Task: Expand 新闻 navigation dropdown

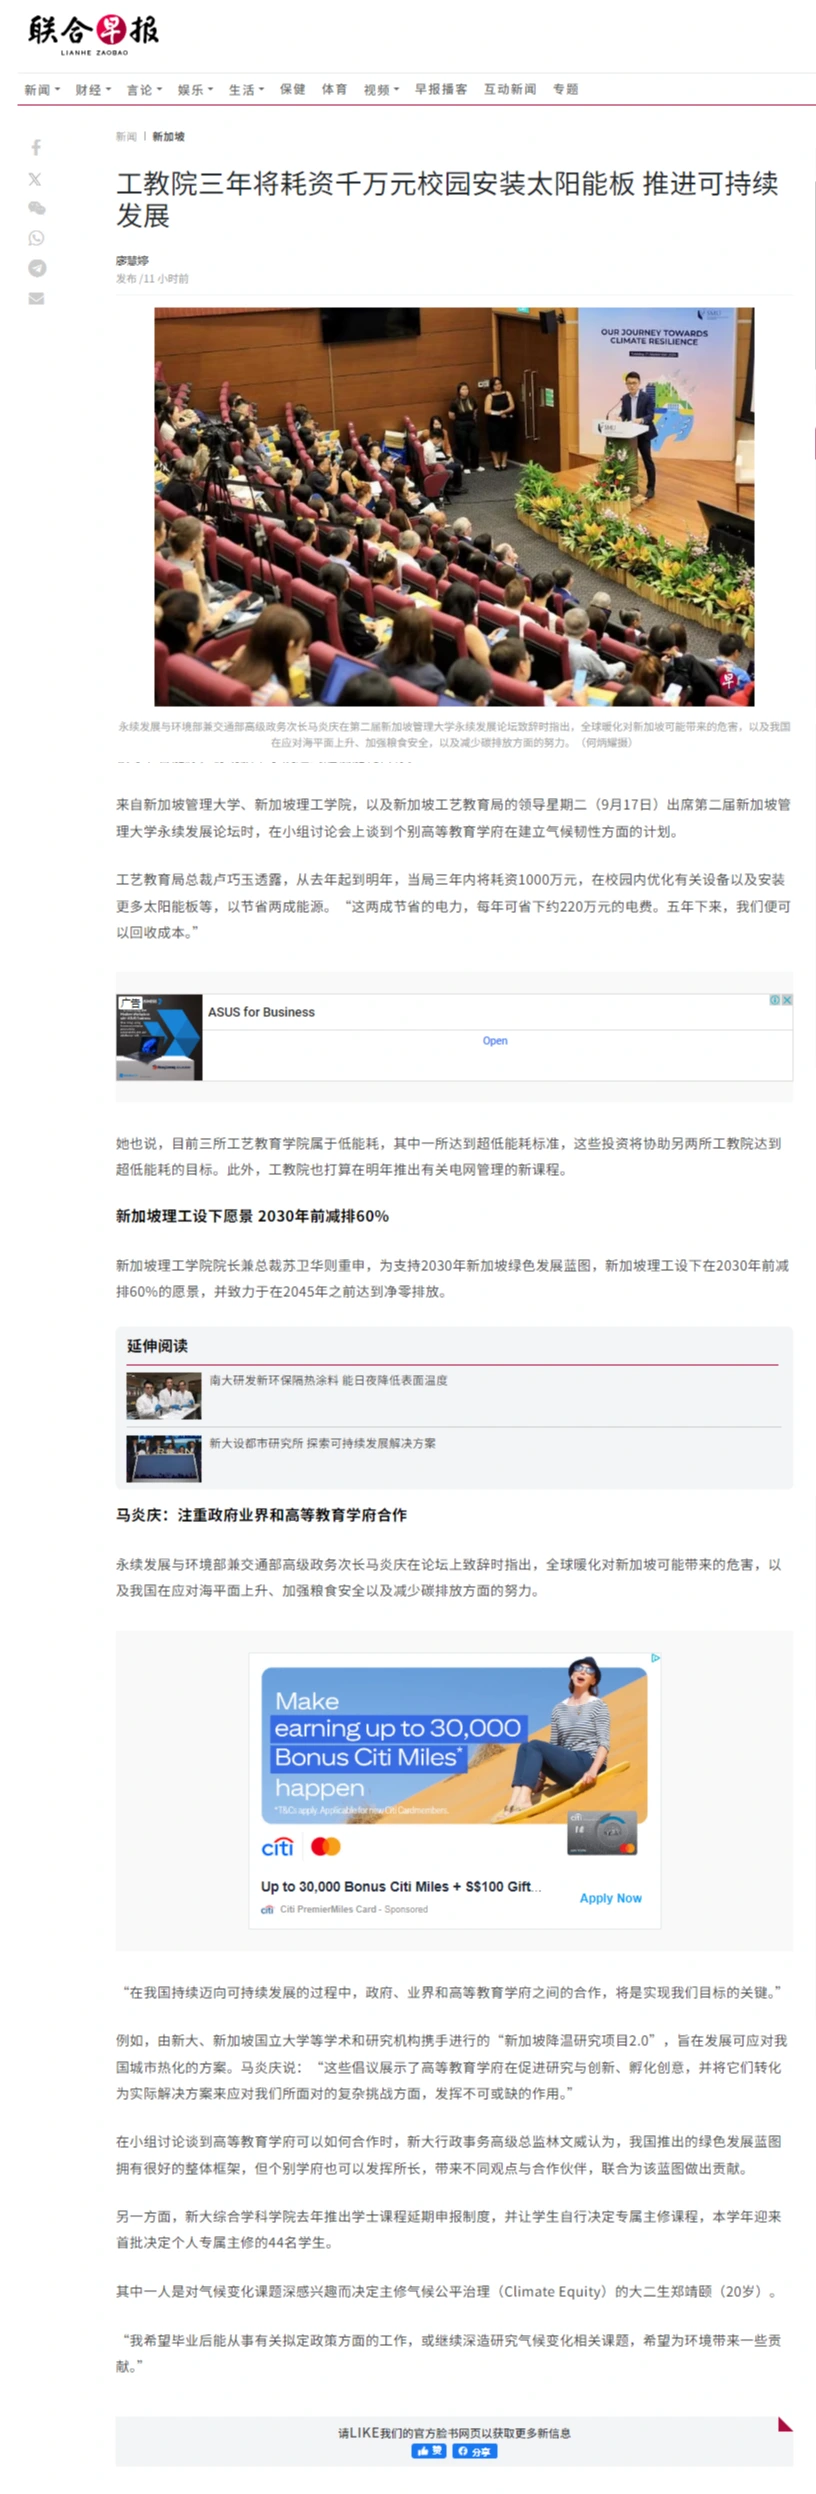Action: [x=42, y=90]
